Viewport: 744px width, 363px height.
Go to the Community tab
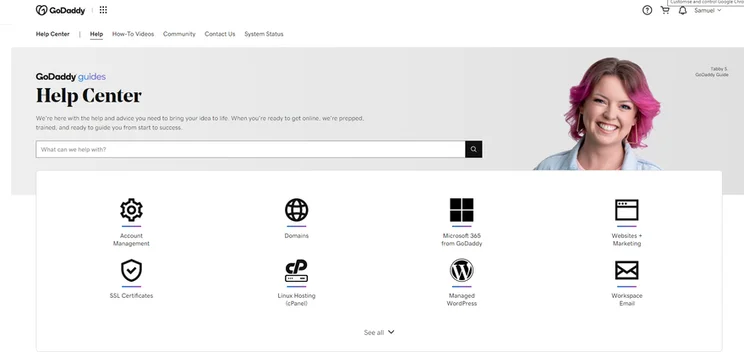[x=179, y=34]
